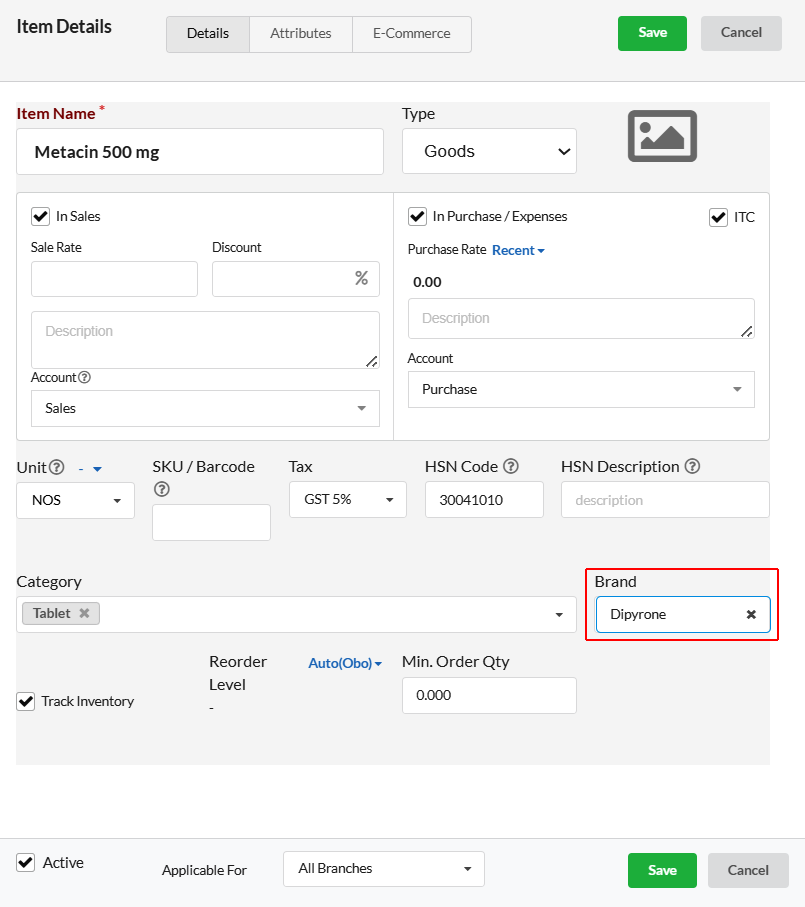Click the item image placeholder icon
This screenshot has height=907, width=805.
tap(662, 136)
